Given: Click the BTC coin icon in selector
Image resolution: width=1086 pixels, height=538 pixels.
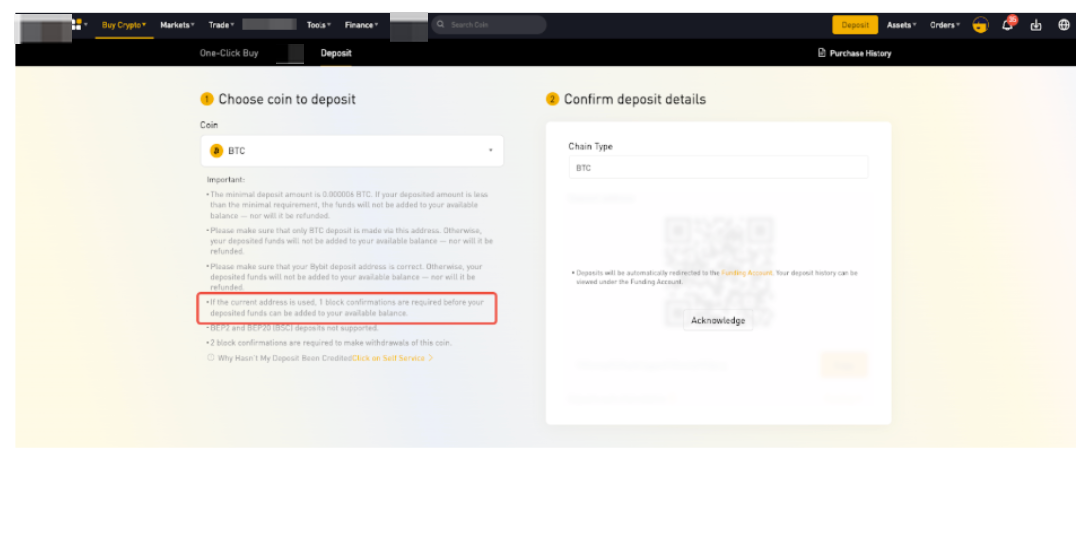Looking at the screenshot, I should (216, 151).
